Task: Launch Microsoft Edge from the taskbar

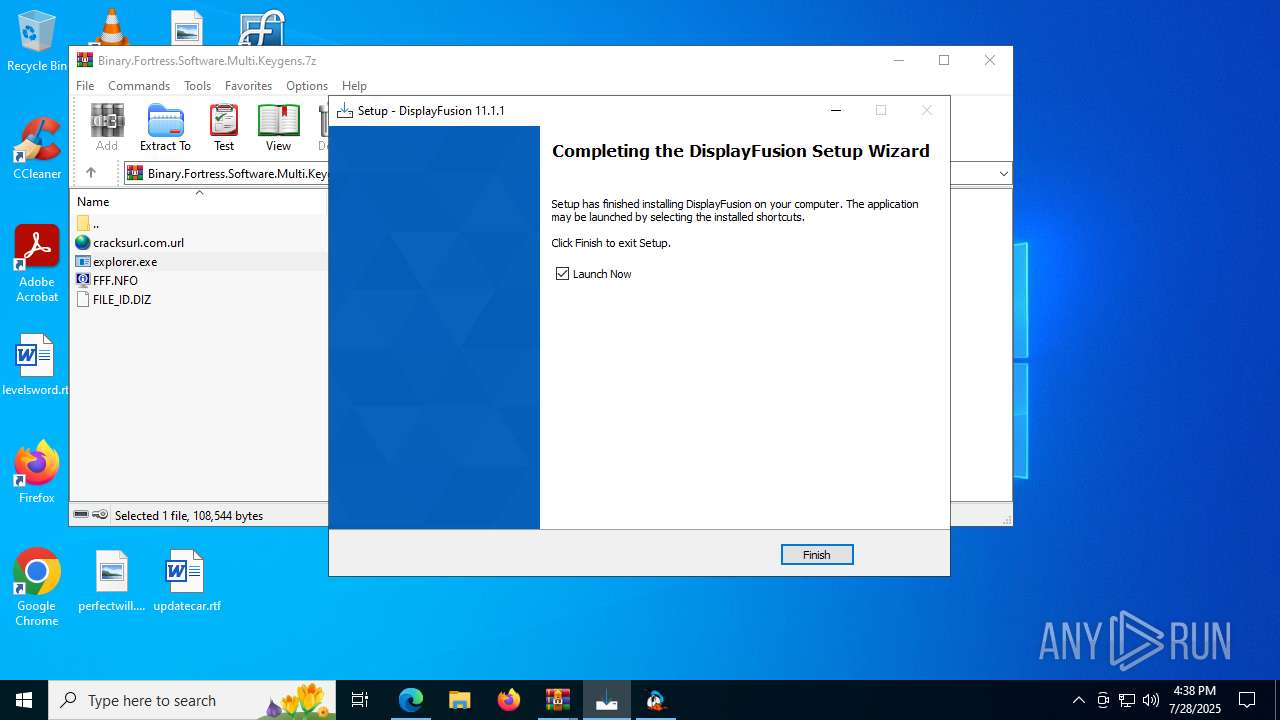Action: point(411,700)
